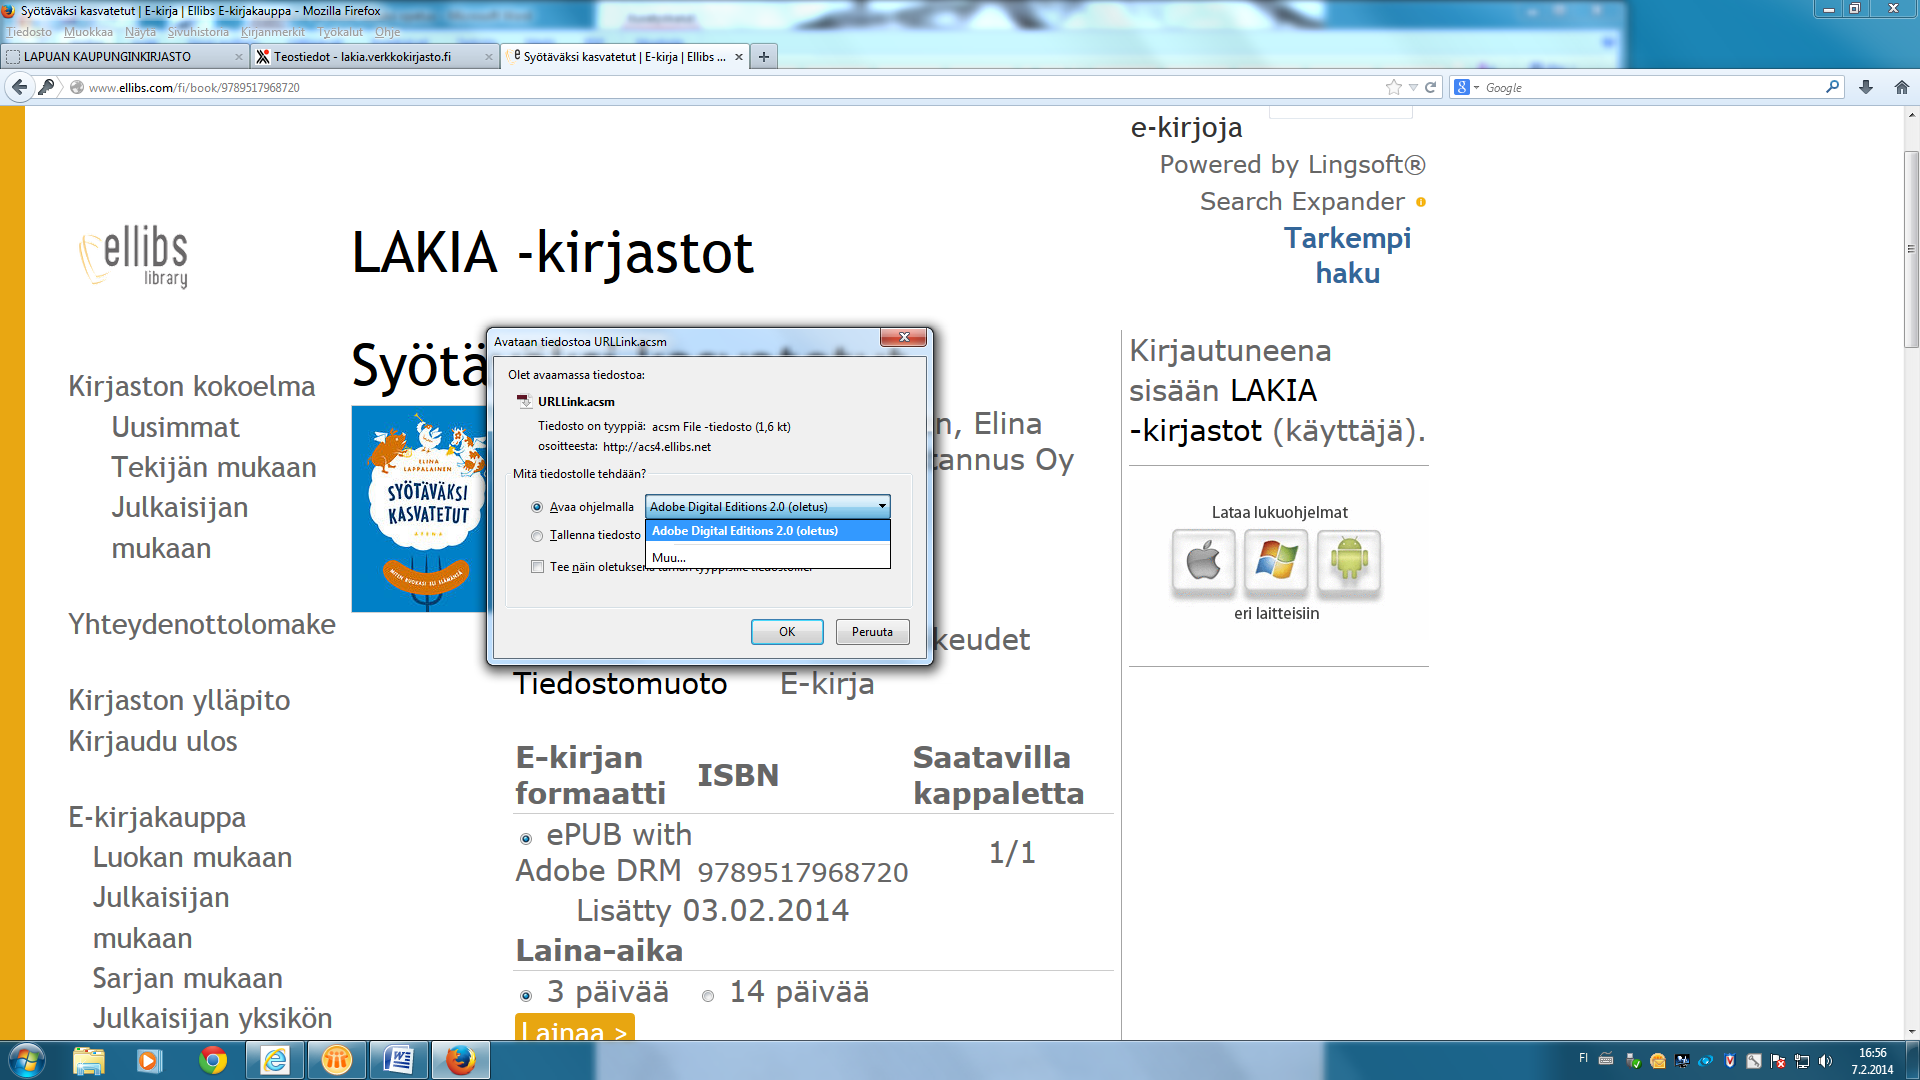Click Peruuta to cancel the dialog
Image resolution: width=1920 pixels, height=1080 pixels.
[872, 632]
